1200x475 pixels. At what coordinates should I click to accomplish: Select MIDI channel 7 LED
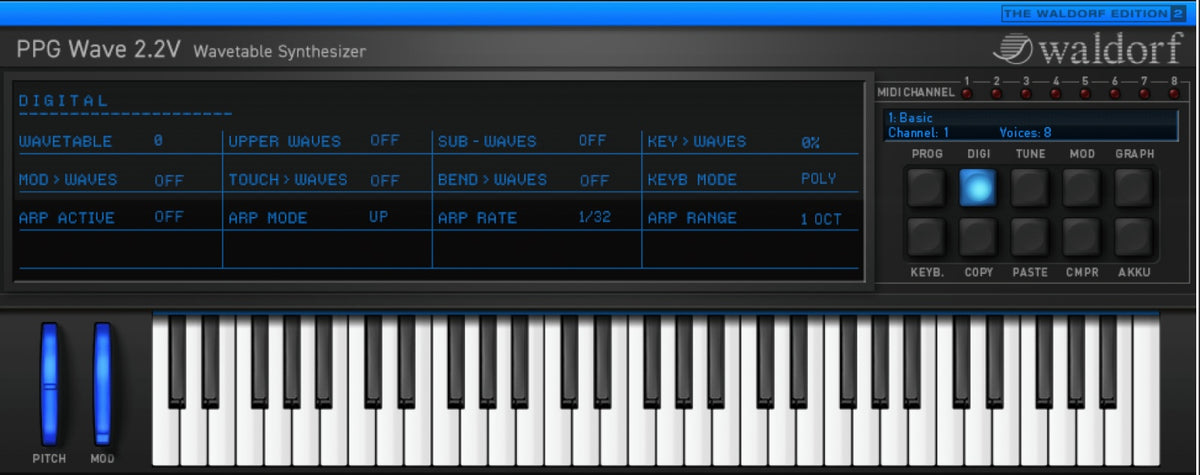(1145, 93)
